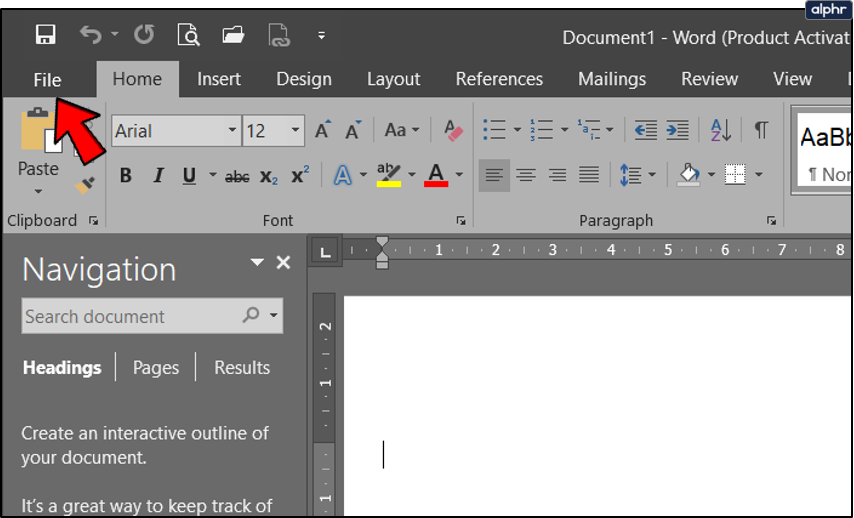Click the Save icon in title bar
Screen dimensions: 854x518
tap(45, 36)
